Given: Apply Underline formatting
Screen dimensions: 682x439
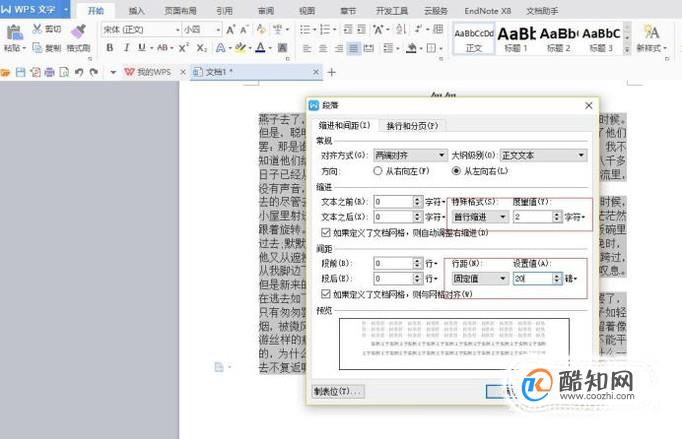Looking at the screenshot, I should click(x=141, y=47).
